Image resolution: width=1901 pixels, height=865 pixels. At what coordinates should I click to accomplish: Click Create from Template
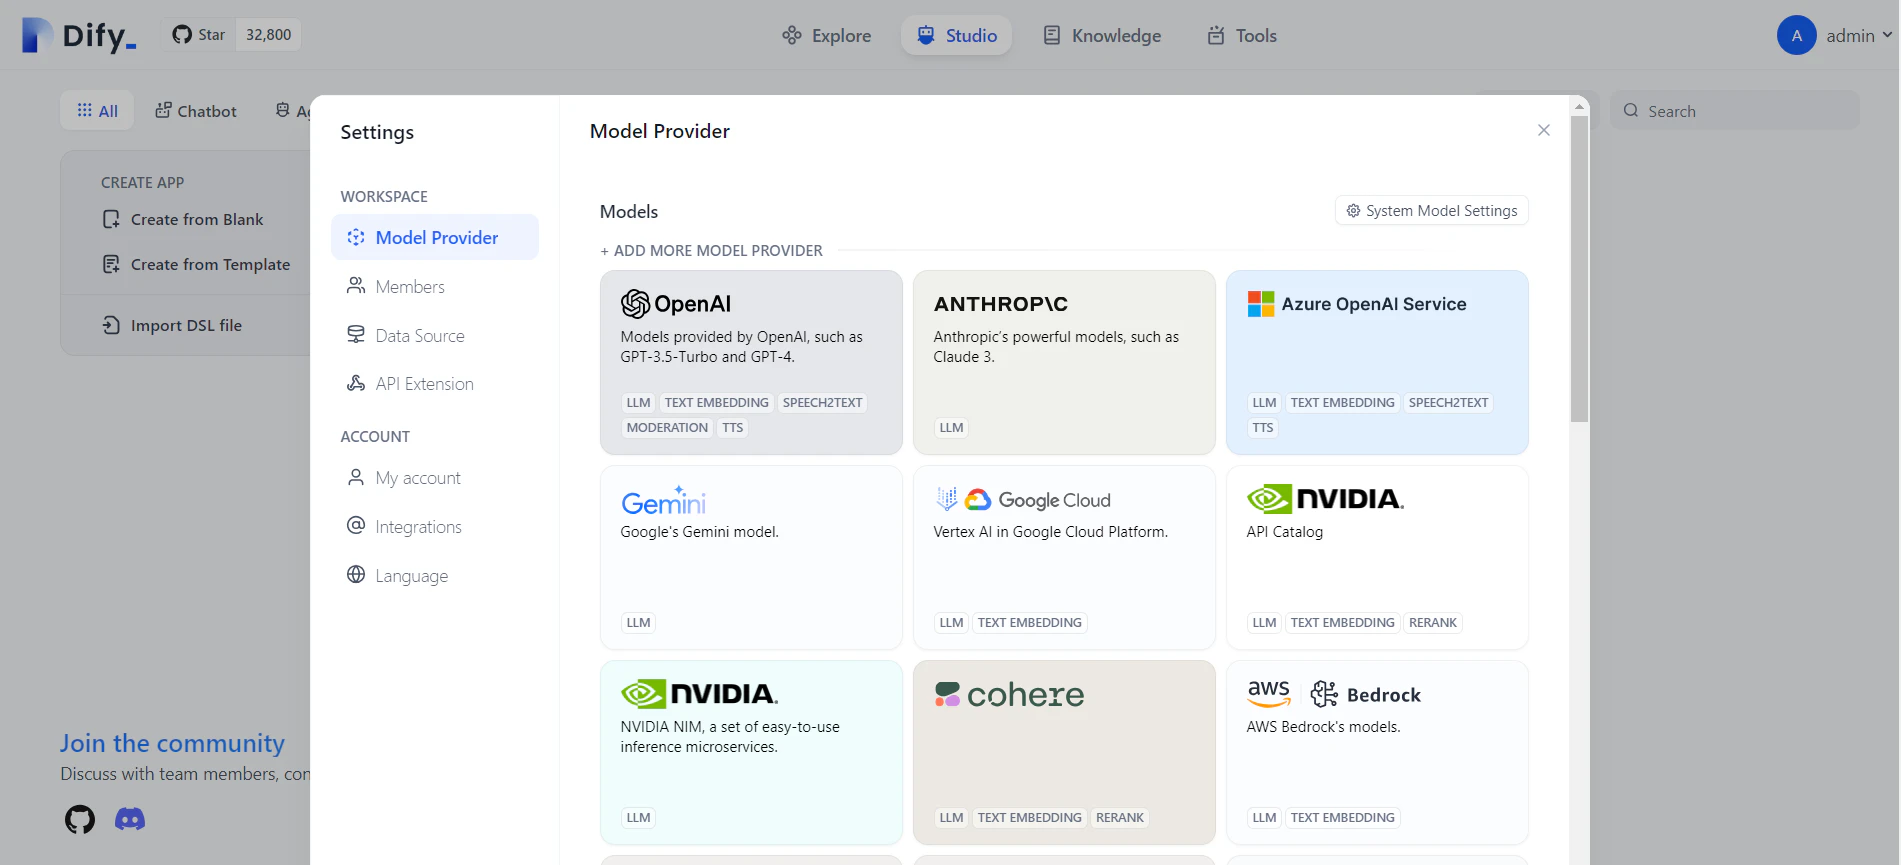pyautogui.click(x=196, y=264)
